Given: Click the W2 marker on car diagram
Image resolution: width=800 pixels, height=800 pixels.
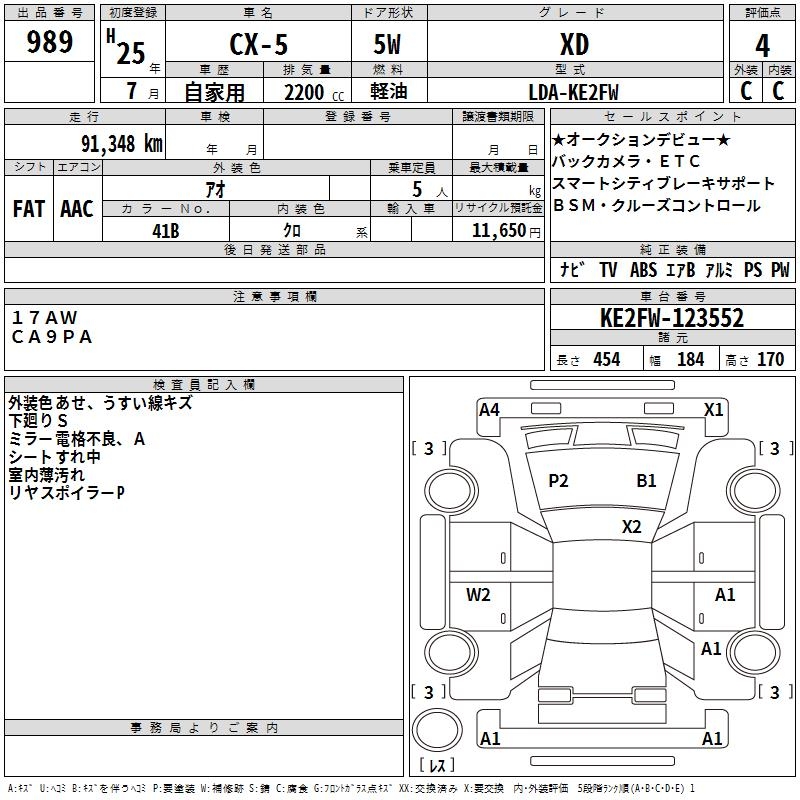Looking at the screenshot, I should tap(478, 595).
